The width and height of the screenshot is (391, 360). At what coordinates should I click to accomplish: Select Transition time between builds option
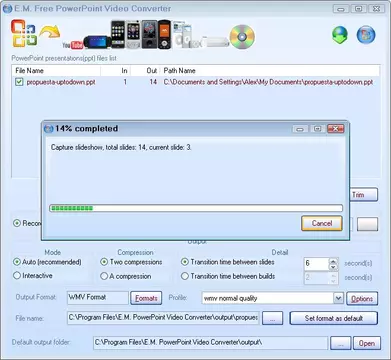point(184,276)
